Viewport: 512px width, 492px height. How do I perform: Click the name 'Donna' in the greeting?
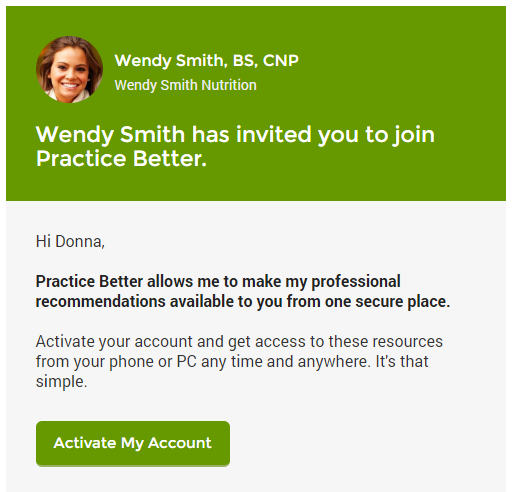pos(78,241)
